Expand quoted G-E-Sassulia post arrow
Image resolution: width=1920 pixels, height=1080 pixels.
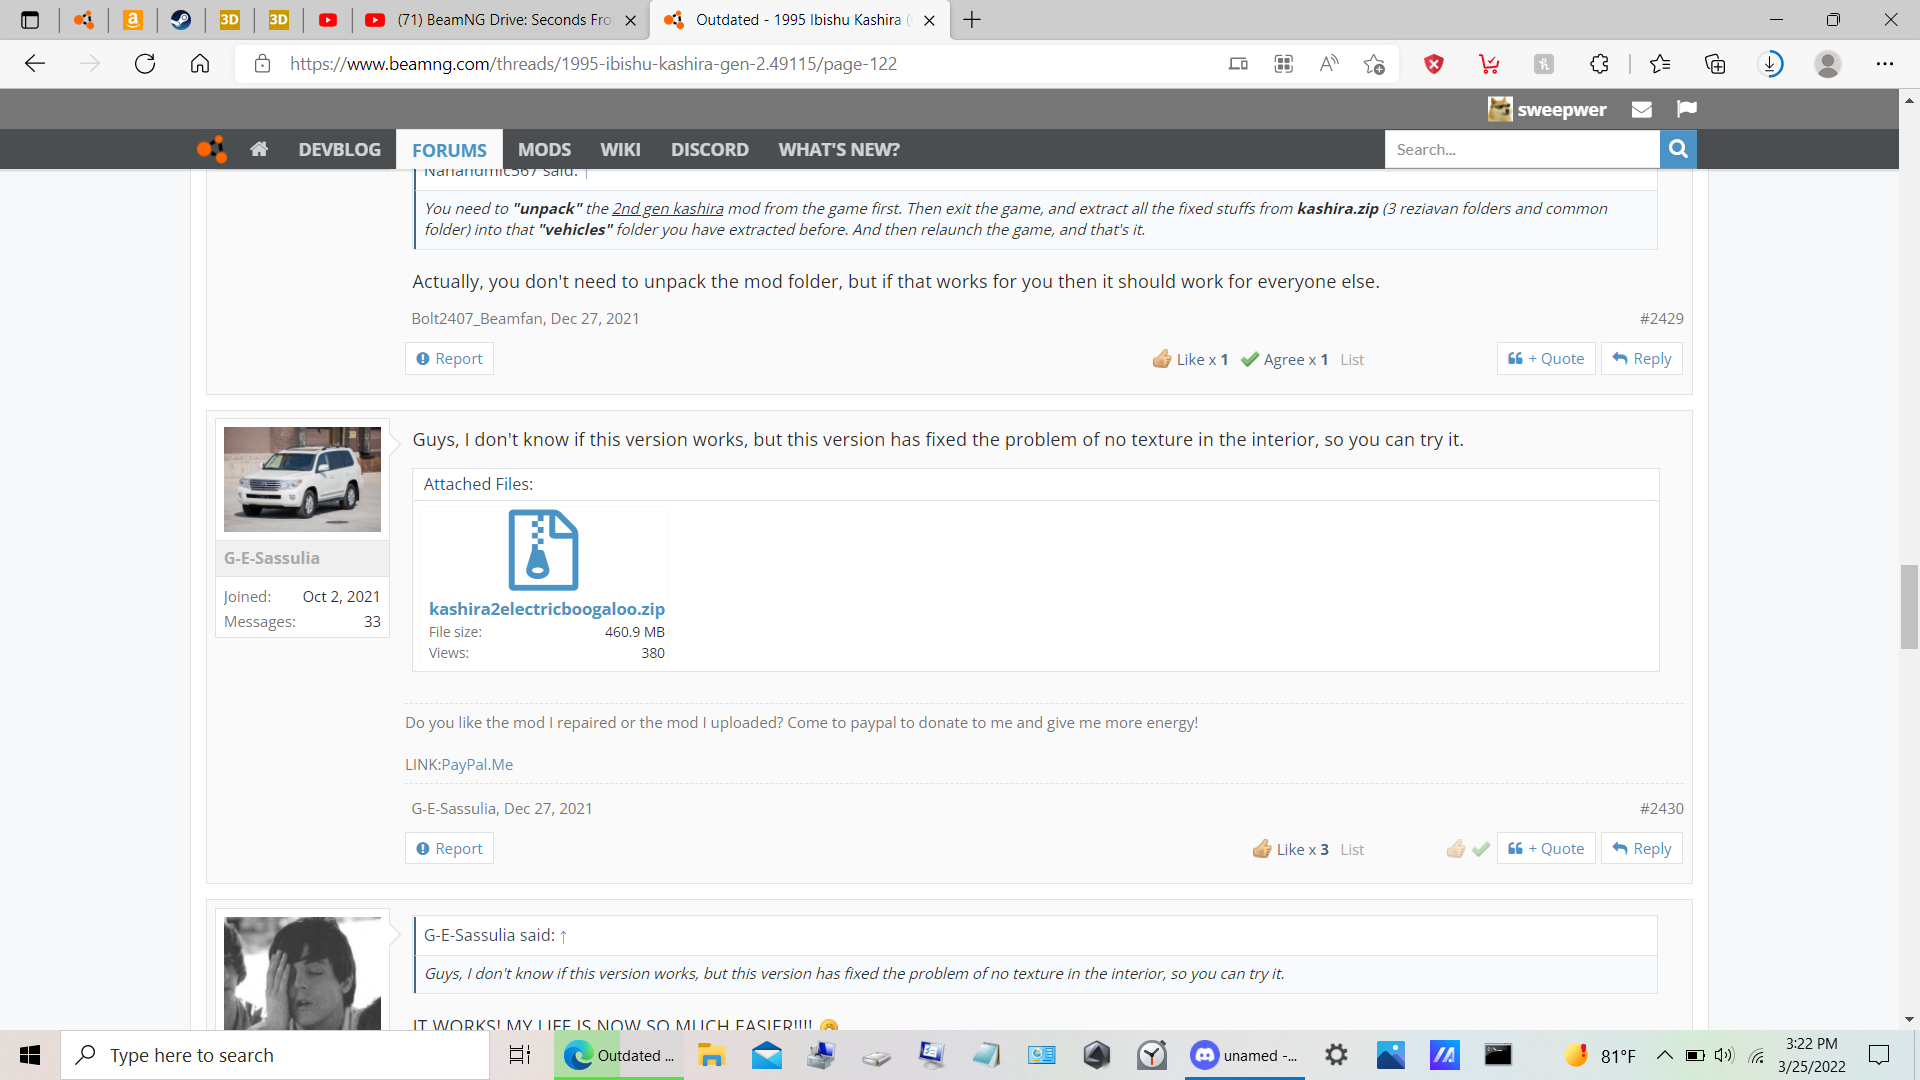(x=563, y=936)
